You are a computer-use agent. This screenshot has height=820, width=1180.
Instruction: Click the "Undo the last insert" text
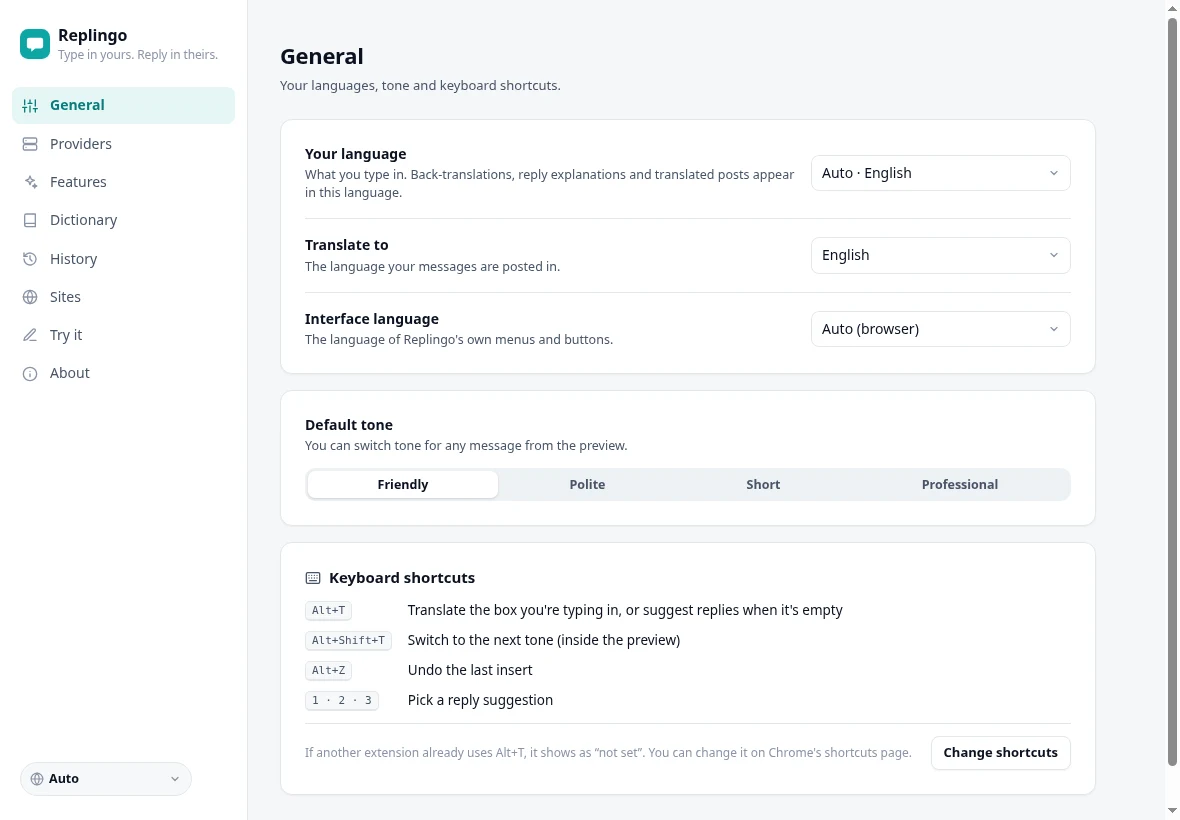pyautogui.click(x=470, y=670)
